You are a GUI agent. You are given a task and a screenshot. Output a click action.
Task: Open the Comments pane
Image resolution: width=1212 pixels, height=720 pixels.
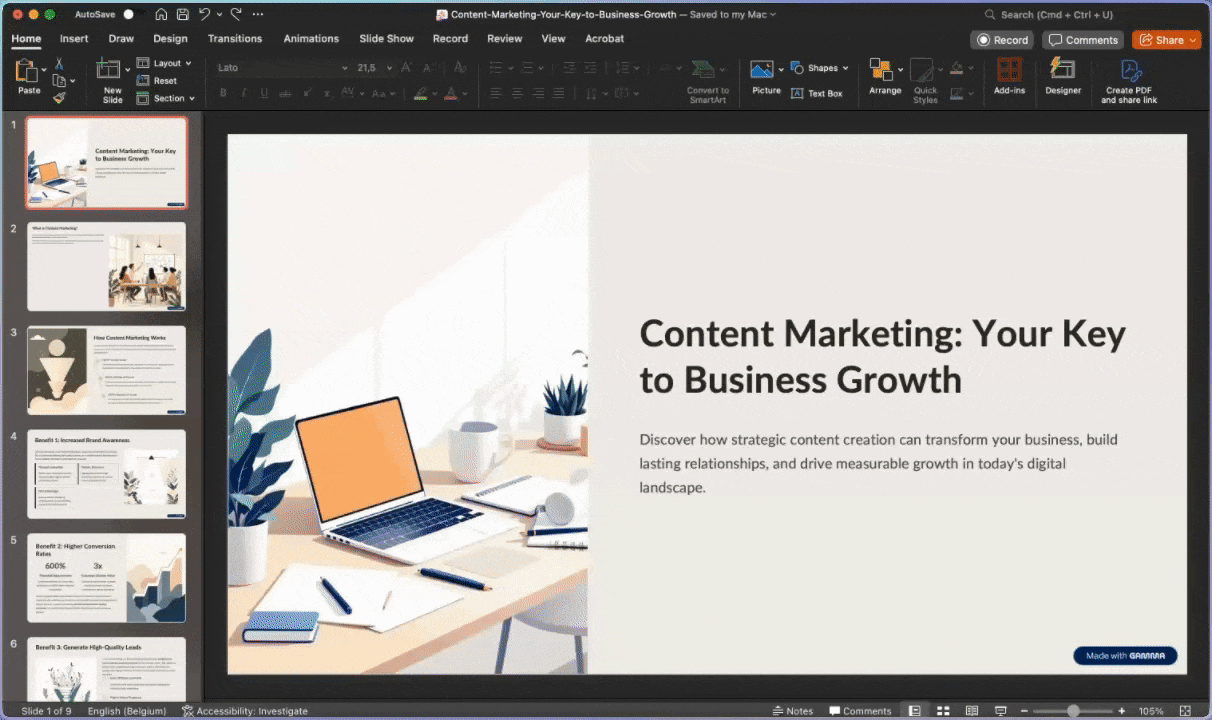pyautogui.click(x=1083, y=39)
